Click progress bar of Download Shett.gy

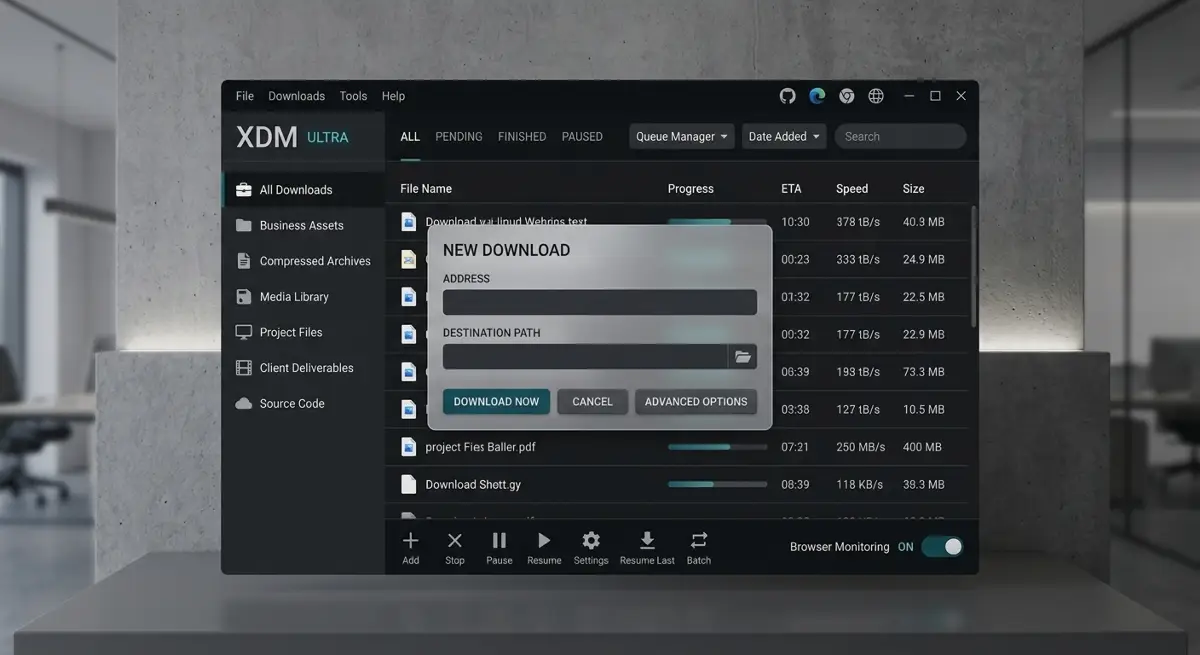(x=717, y=484)
